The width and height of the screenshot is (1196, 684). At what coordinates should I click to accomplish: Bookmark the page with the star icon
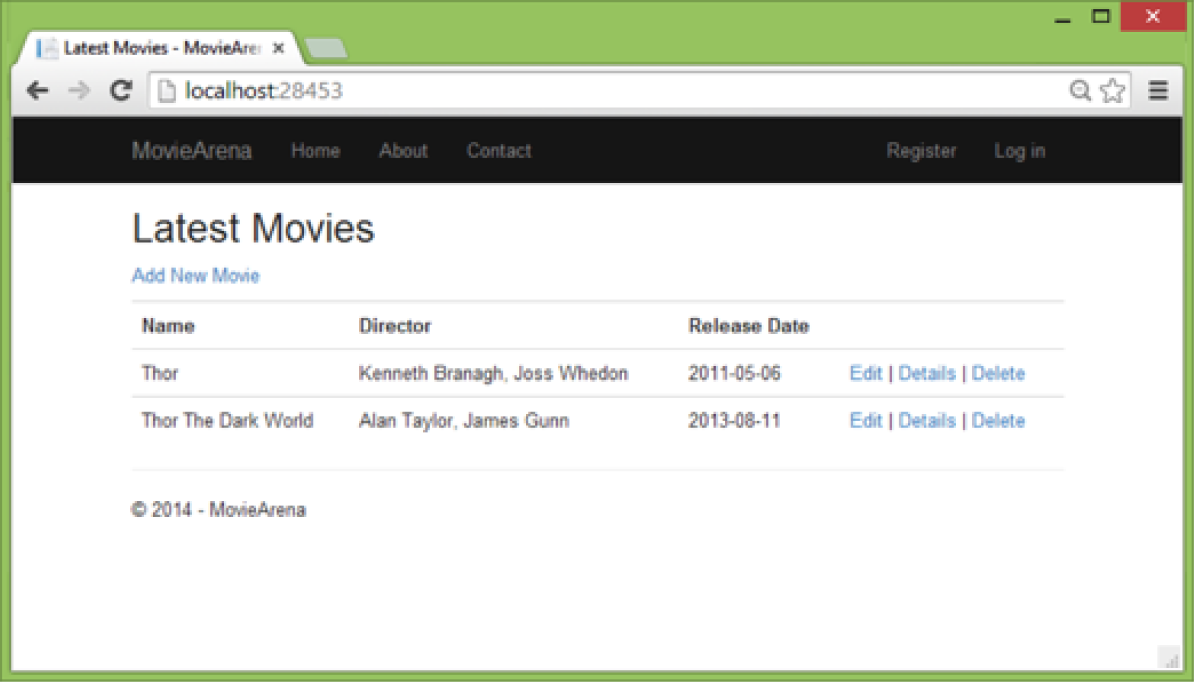(x=1113, y=91)
